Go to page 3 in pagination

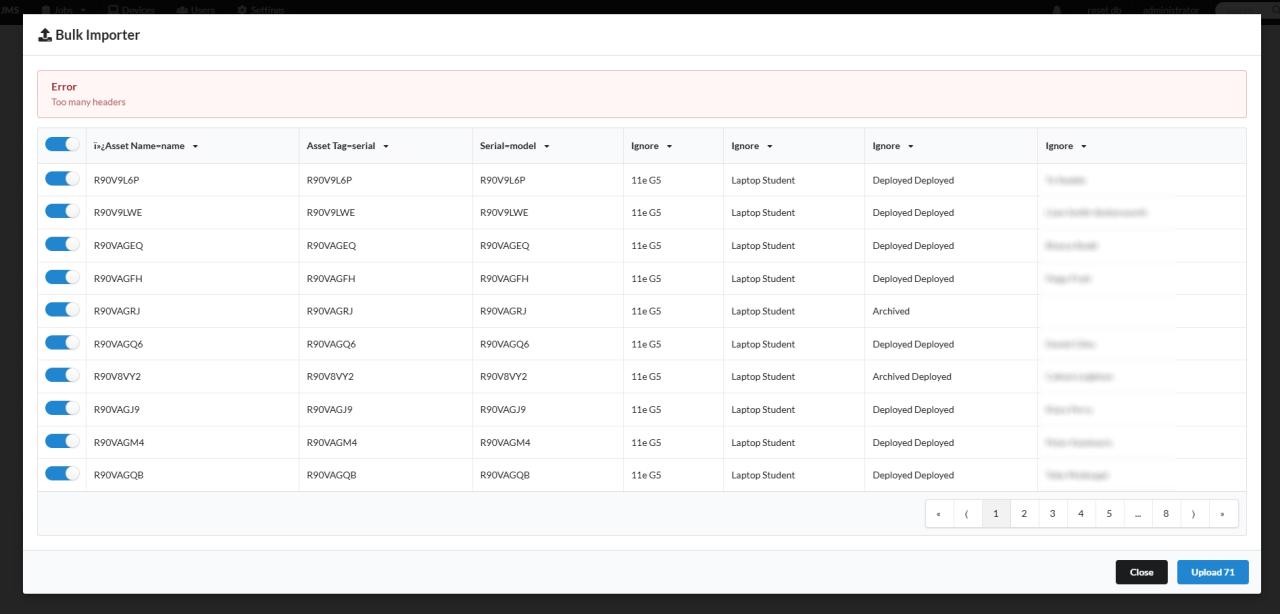tap(1052, 513)
